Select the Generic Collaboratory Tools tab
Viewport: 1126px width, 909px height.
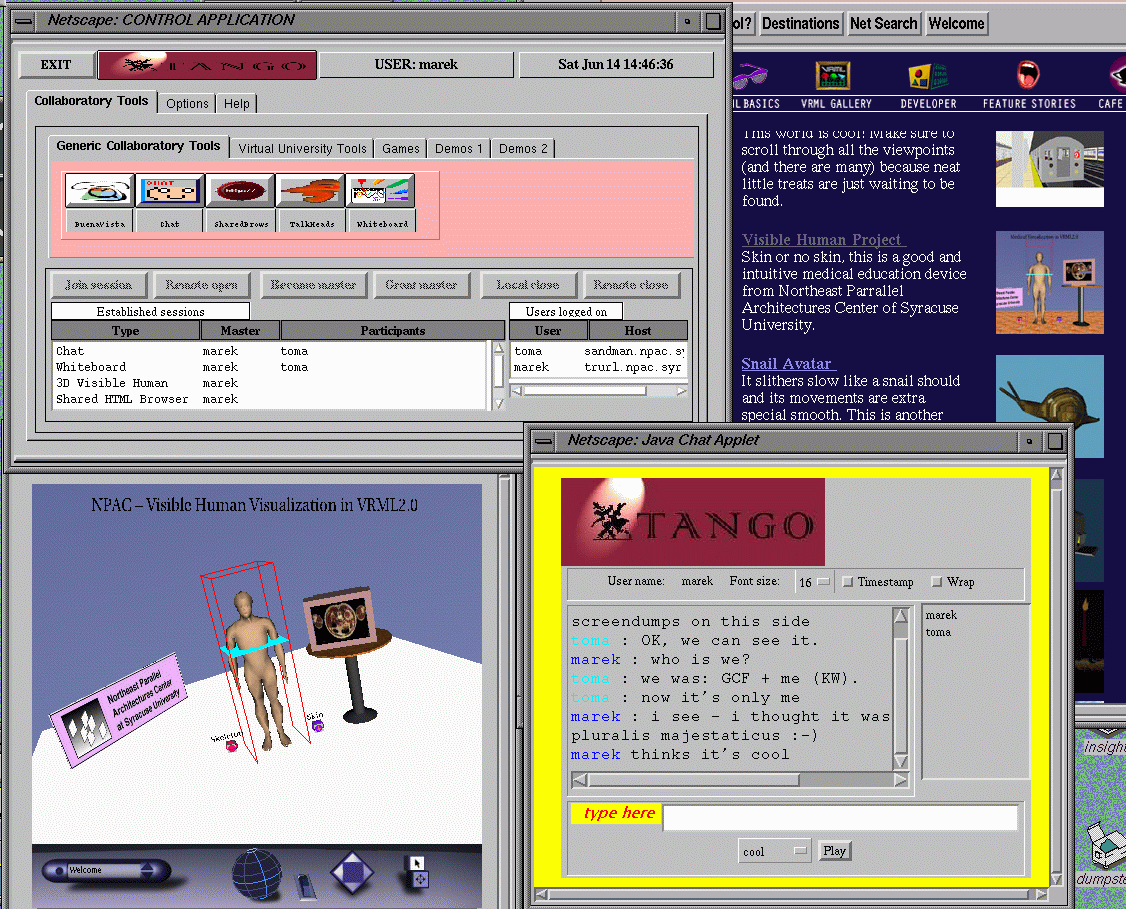point(138,146)
